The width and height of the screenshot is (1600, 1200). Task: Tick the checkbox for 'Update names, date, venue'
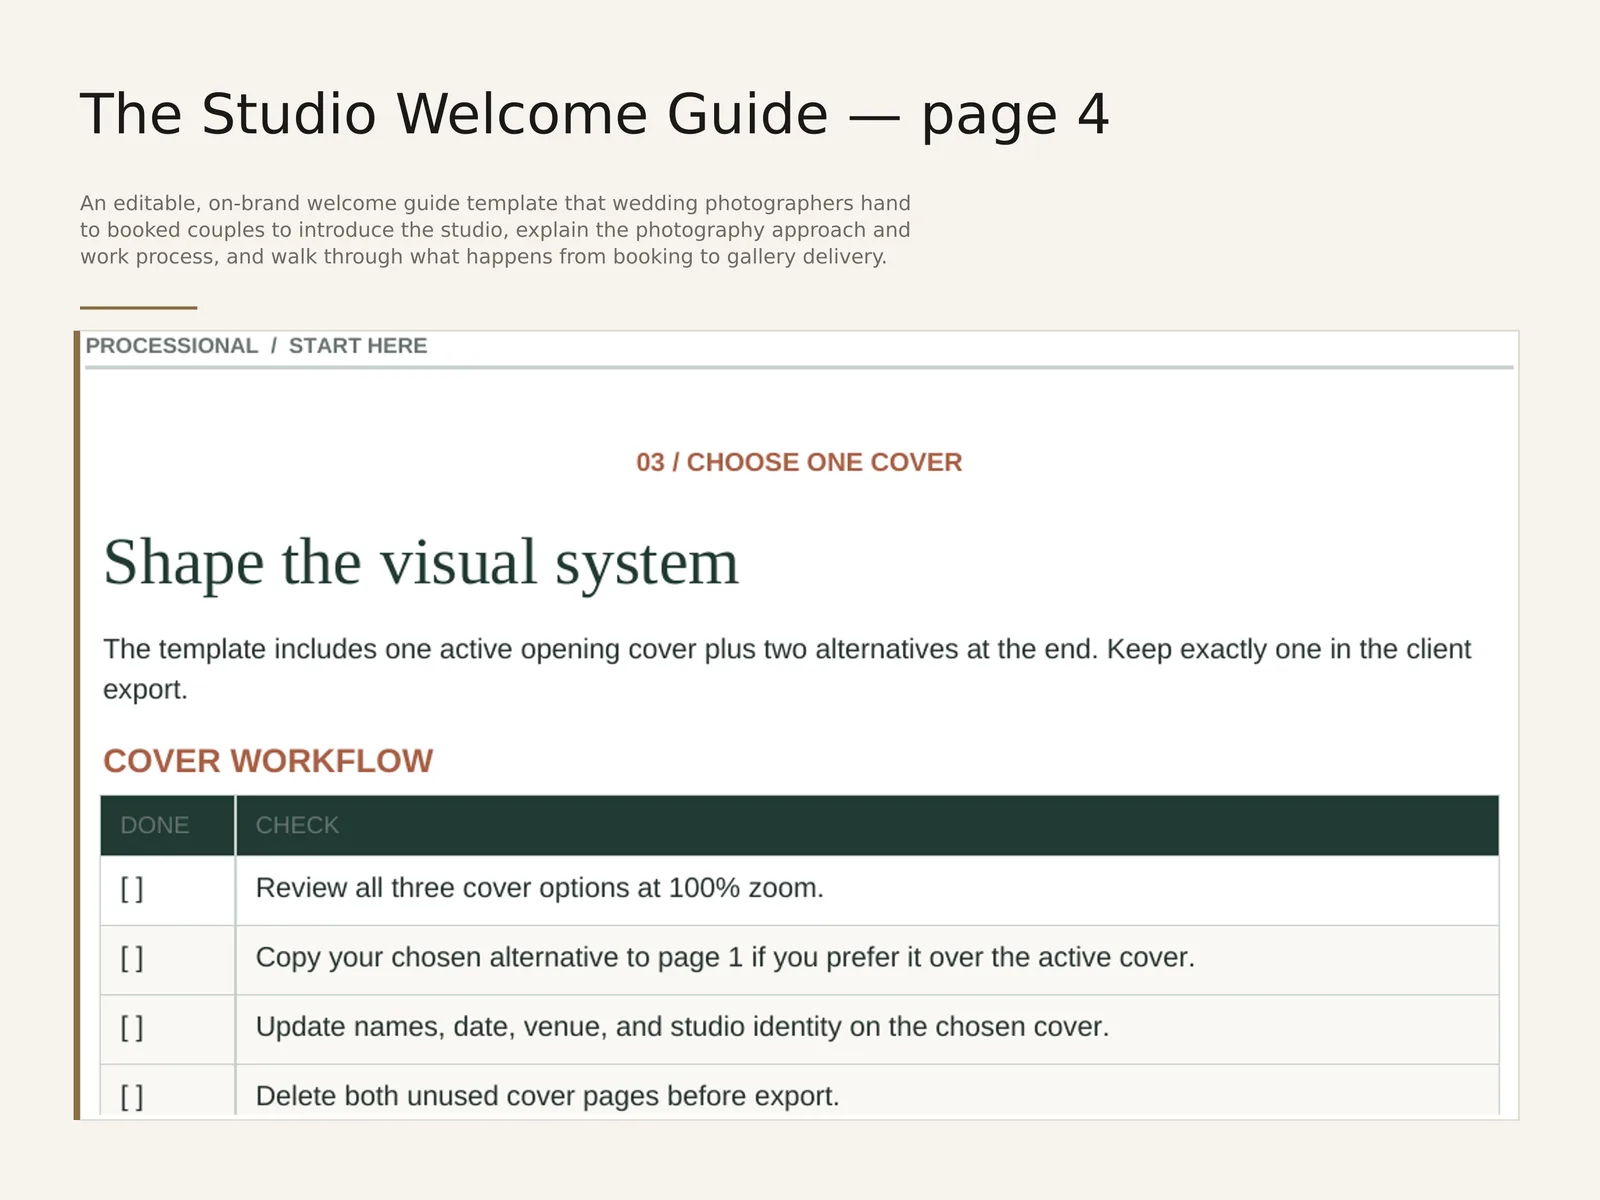tap(132, 1027)
